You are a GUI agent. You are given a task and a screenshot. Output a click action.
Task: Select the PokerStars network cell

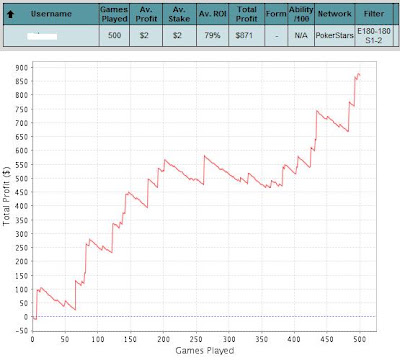pos(334,35)
